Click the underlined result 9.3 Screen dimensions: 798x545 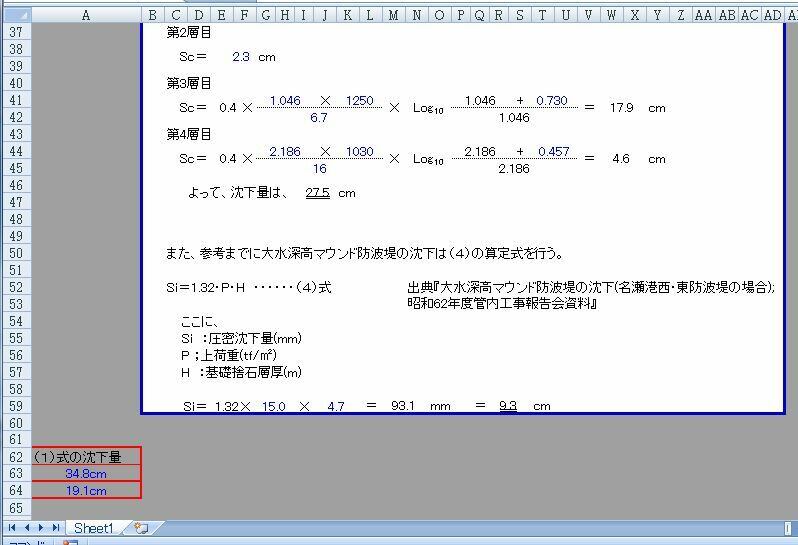508,406
